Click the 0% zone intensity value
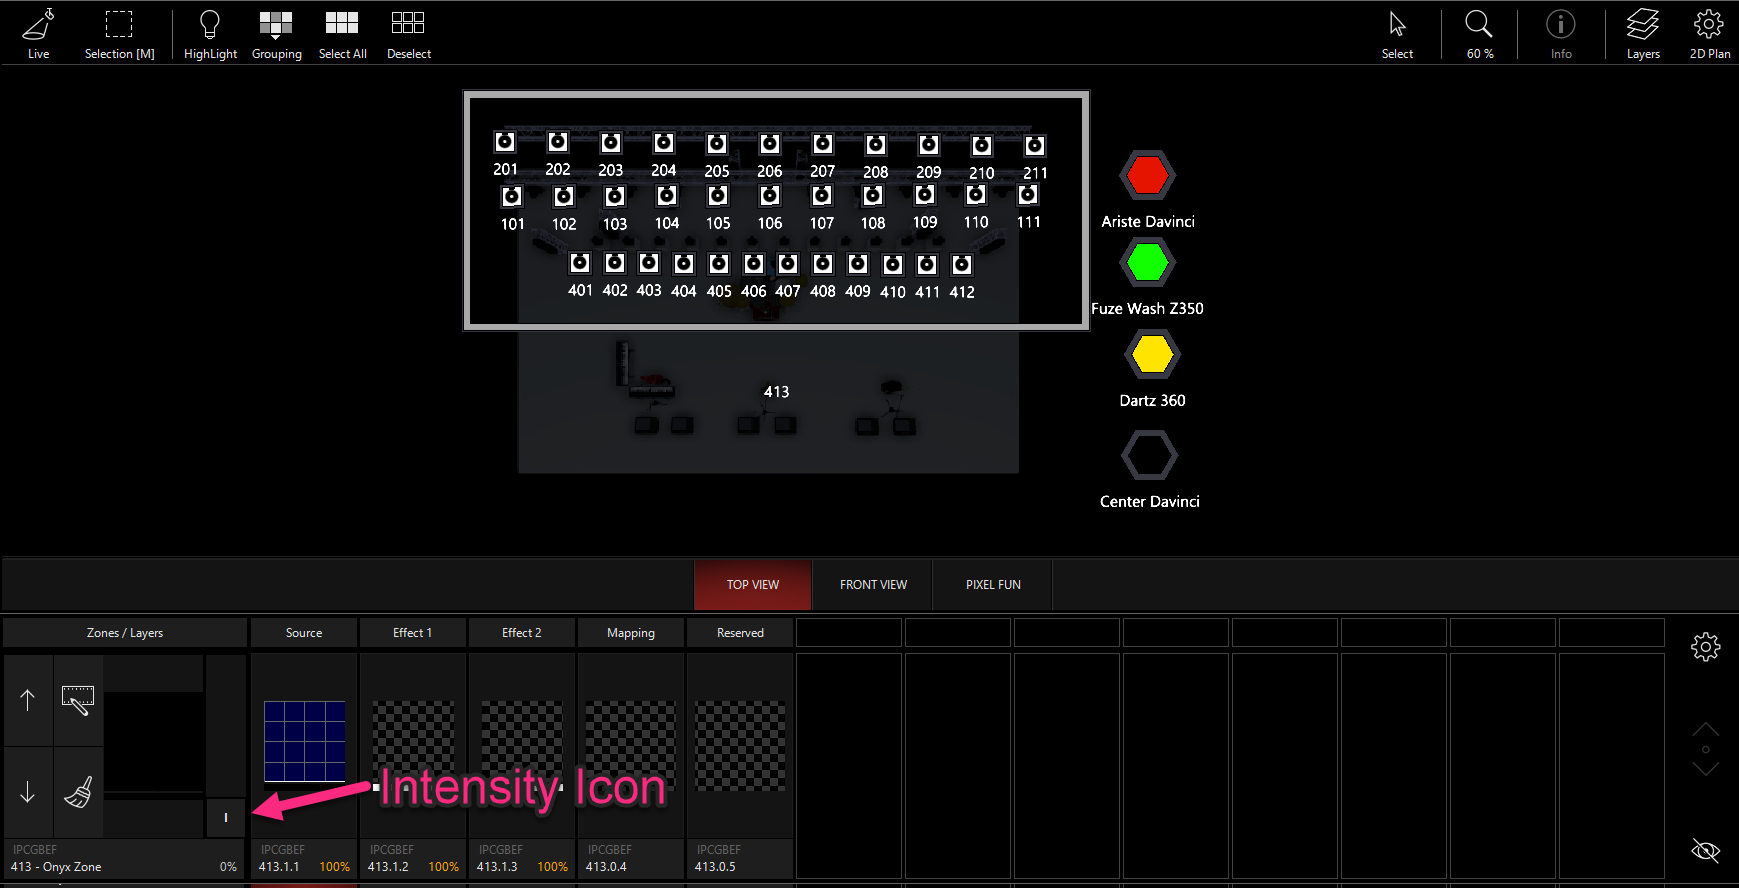 click(228, 867)
